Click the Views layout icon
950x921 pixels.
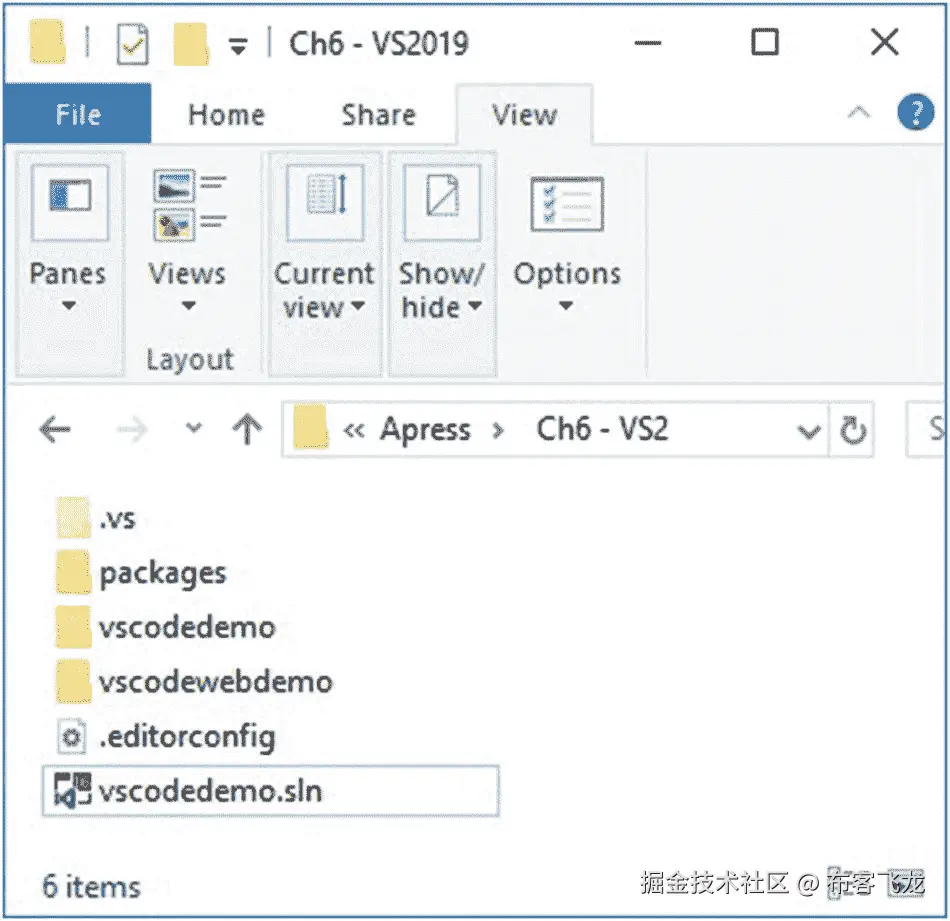click(188, 205)
